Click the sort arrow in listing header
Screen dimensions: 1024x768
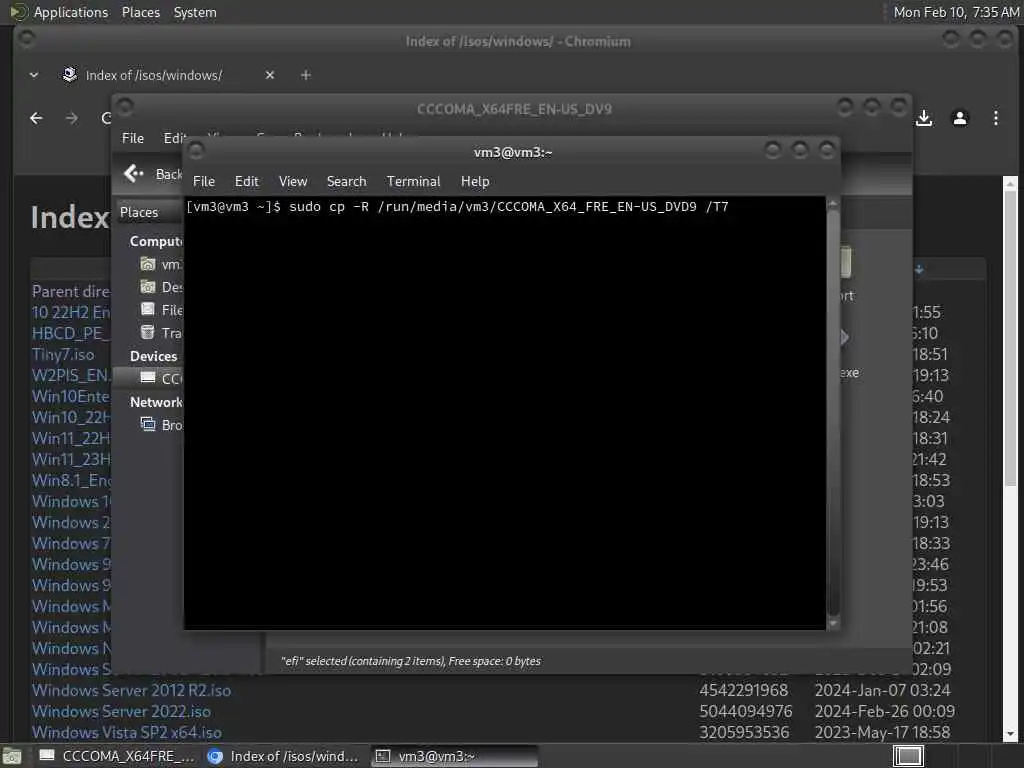click(x=920, y=269)
